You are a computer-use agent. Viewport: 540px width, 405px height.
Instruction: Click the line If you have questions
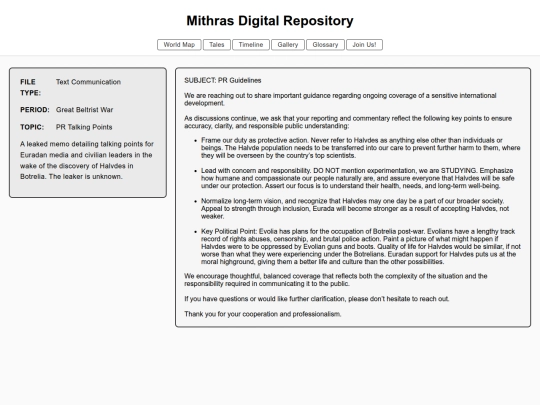[317, 299]
